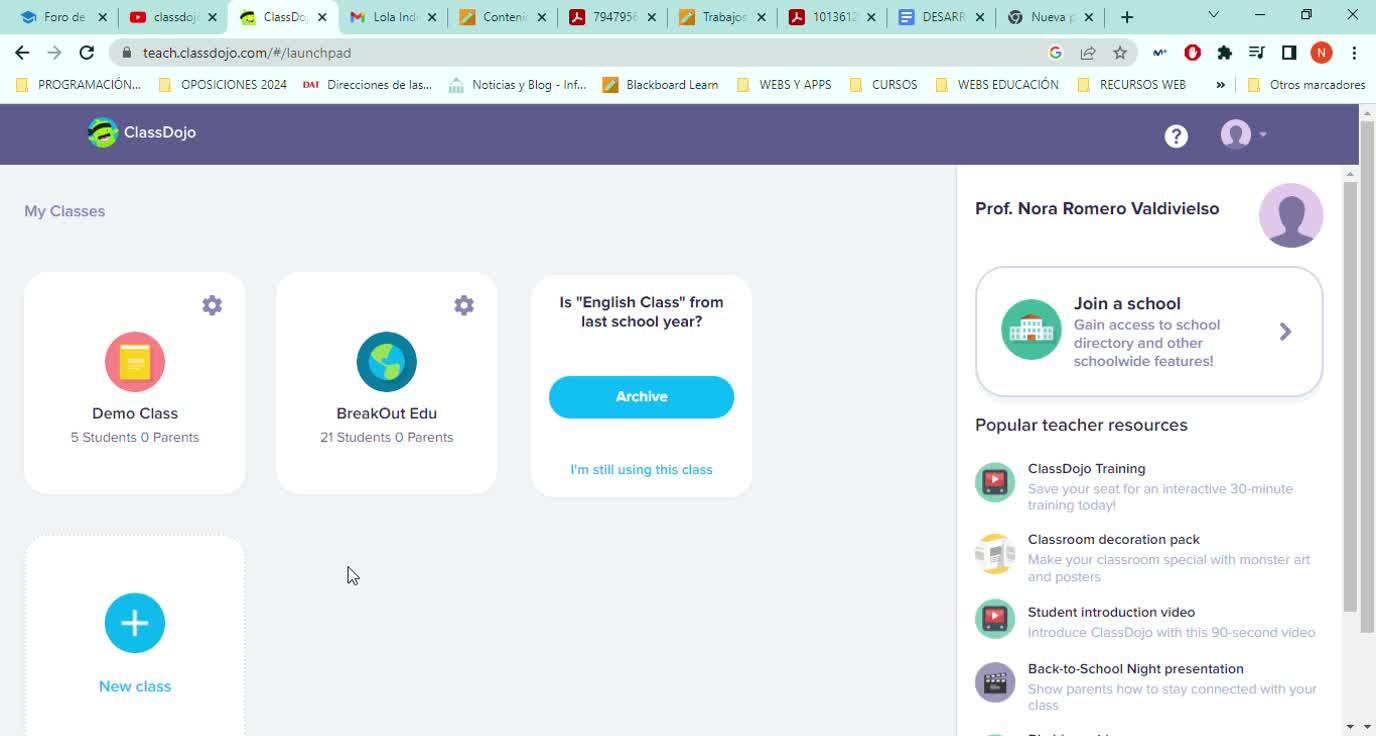
Task: Switch to the Nueva pestaña tab
Action: point(1052,17)
